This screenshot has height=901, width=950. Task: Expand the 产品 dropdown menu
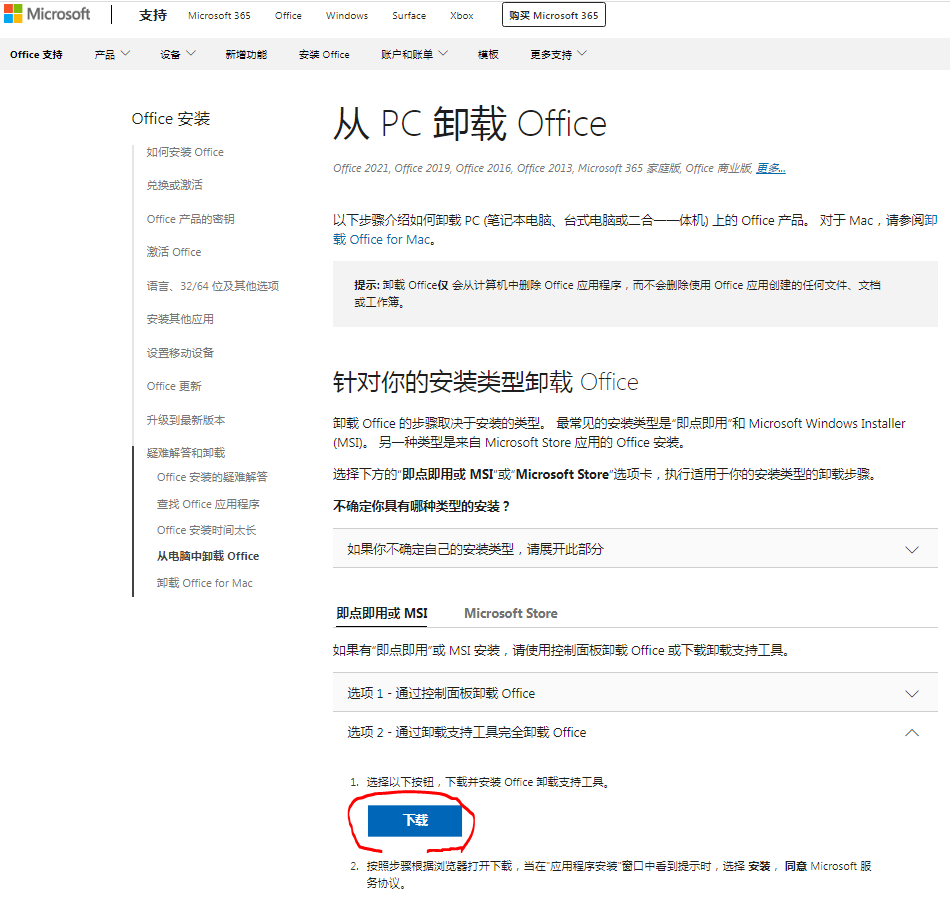point(112,55)
